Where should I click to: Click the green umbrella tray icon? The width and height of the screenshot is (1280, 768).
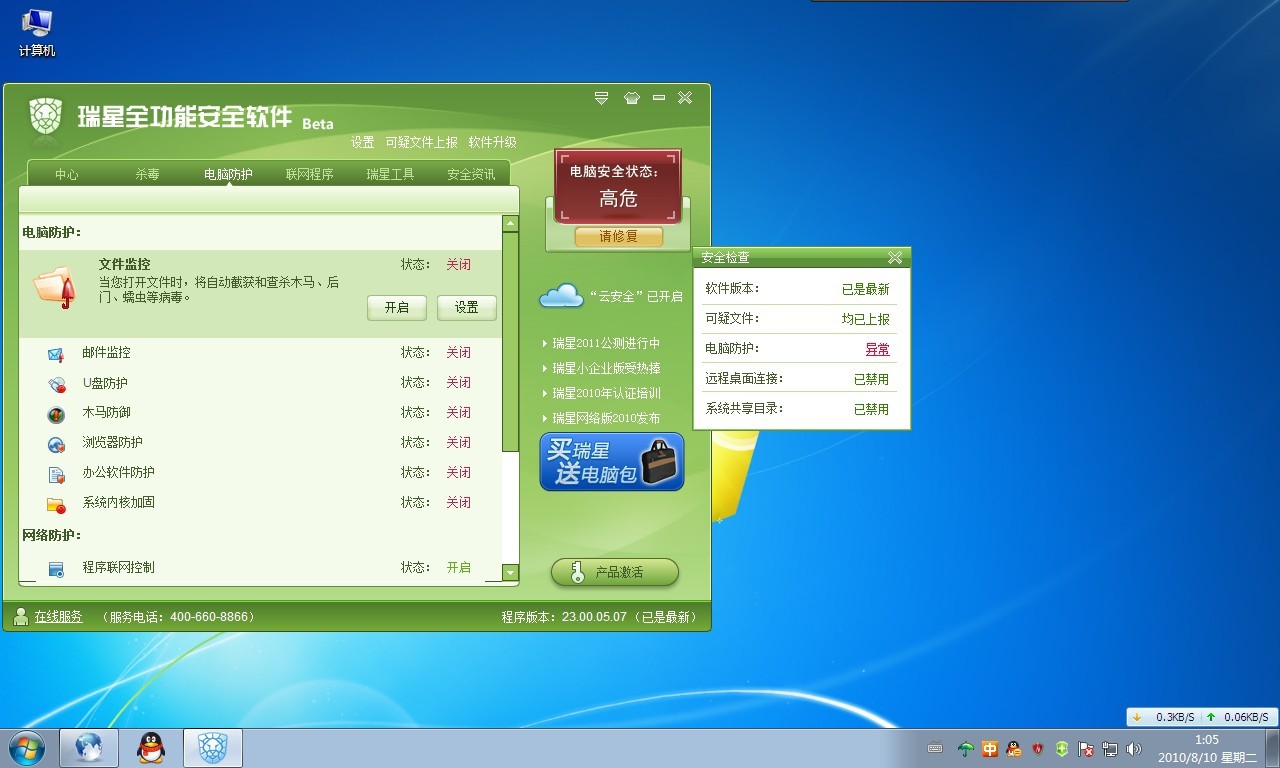tap(966, 749)
